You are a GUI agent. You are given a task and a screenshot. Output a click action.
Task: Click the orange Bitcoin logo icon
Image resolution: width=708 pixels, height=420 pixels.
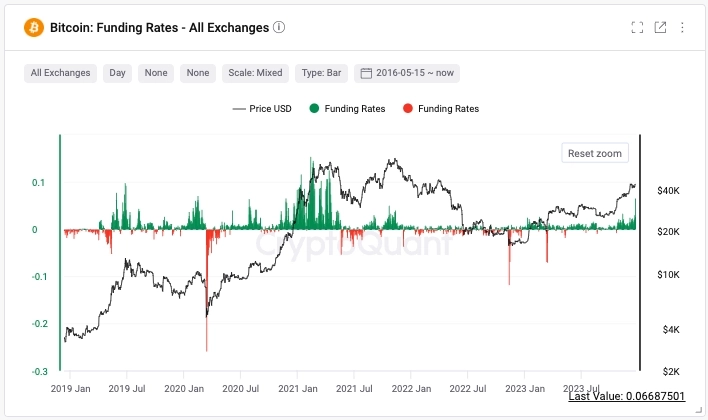tap(35, 28)
